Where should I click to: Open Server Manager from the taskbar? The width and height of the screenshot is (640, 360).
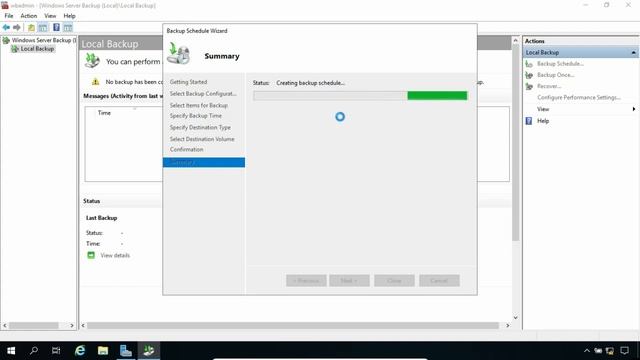pos(126,351)
